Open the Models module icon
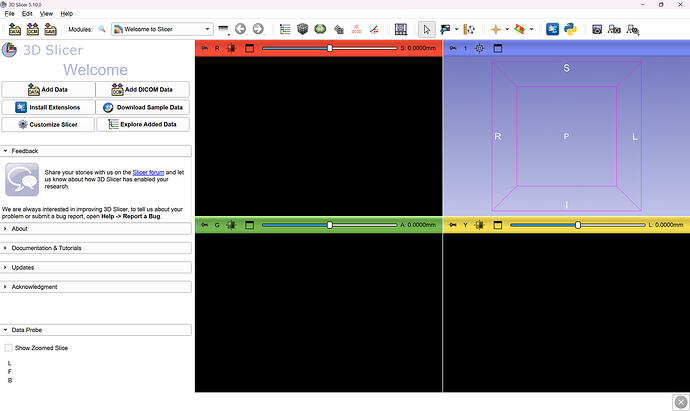This screenshot has height=411, width=690. coord(320,29)
